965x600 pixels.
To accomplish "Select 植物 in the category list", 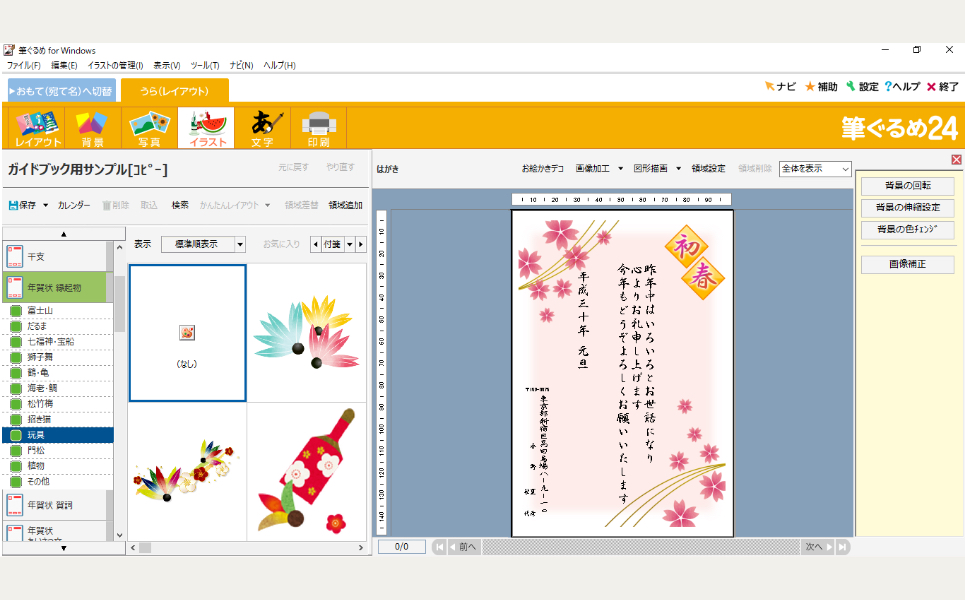I will coord(58,466).
